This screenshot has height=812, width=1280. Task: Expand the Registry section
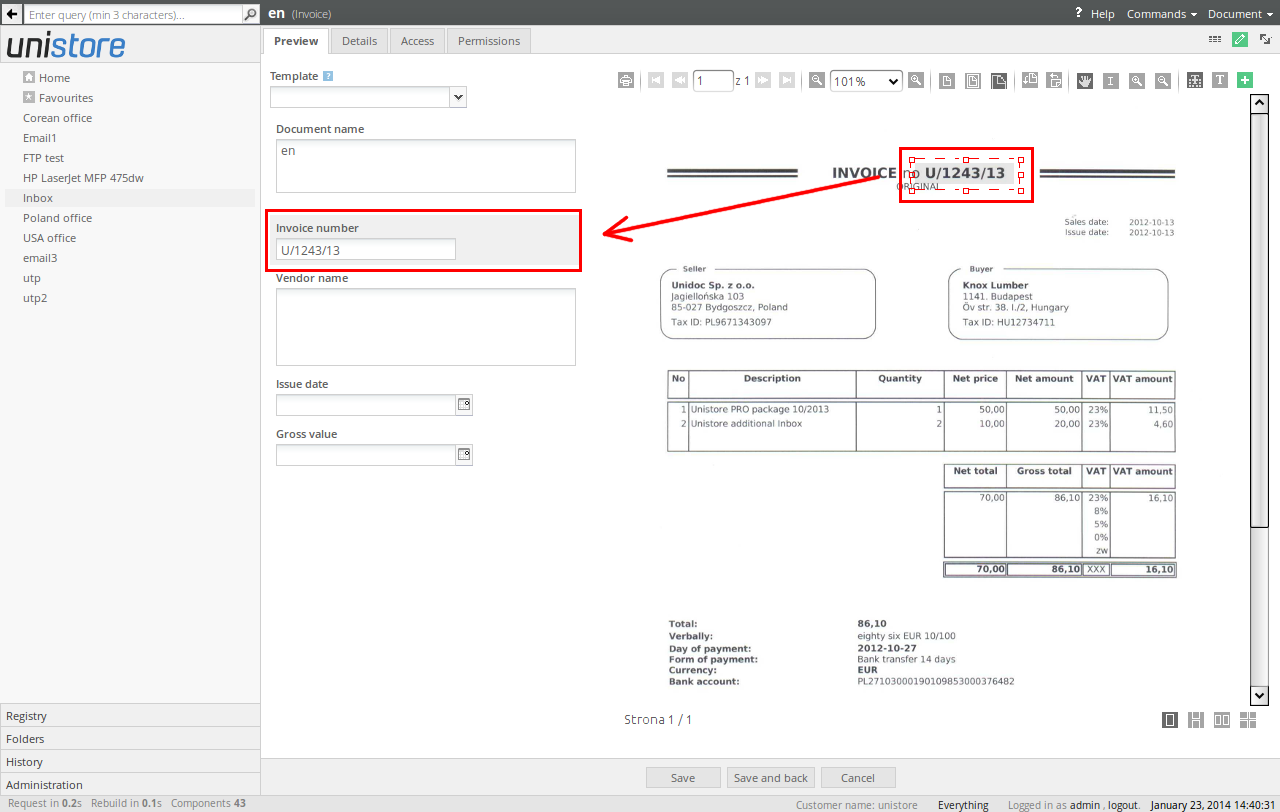tap(130, 716)
